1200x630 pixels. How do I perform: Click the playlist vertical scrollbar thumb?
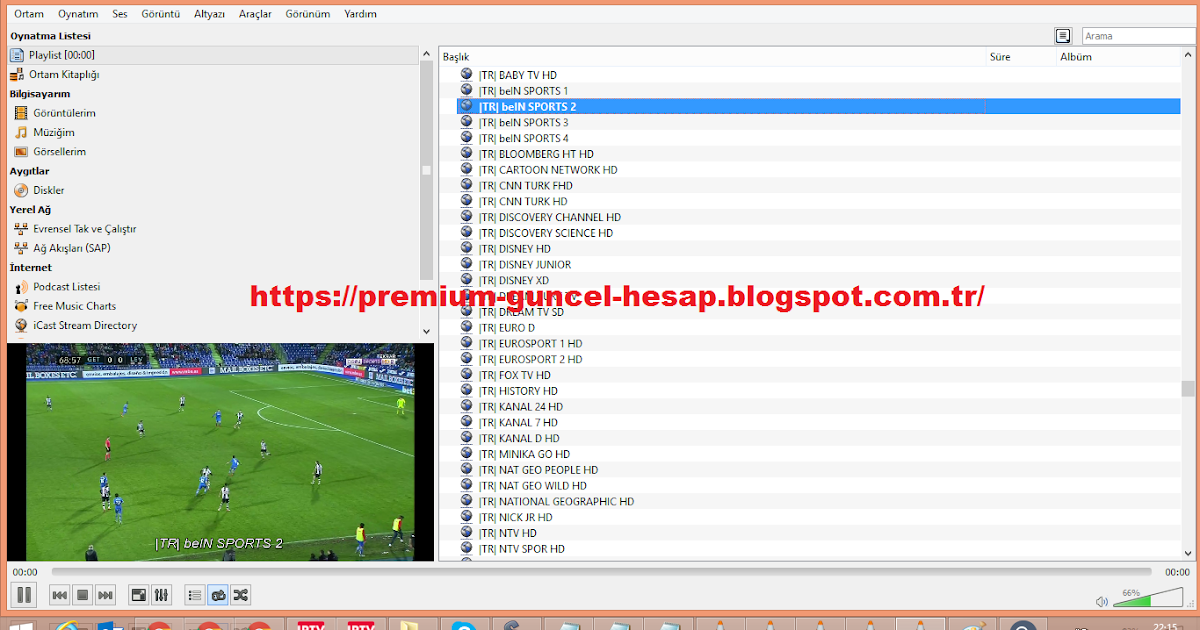tap(1188, 388)
